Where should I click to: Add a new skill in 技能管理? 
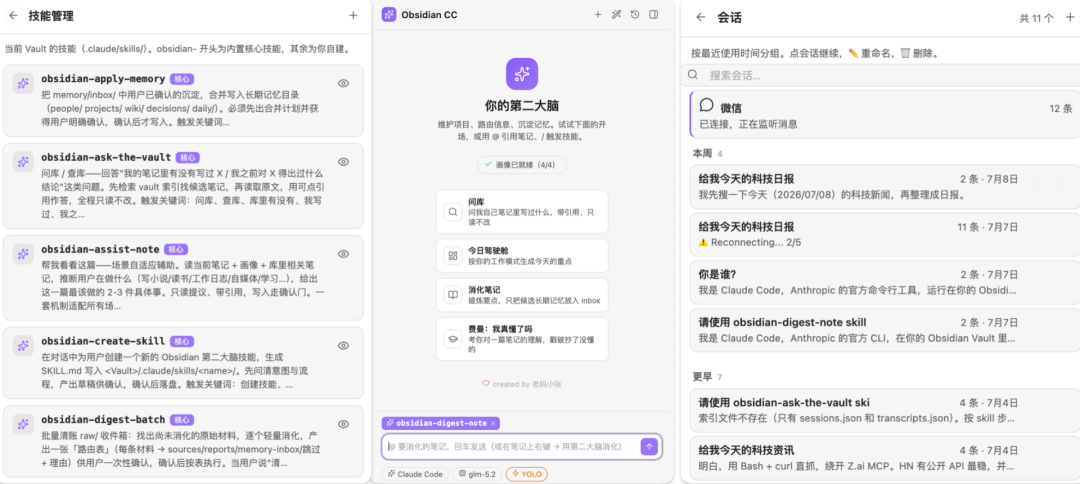point(353,16)
